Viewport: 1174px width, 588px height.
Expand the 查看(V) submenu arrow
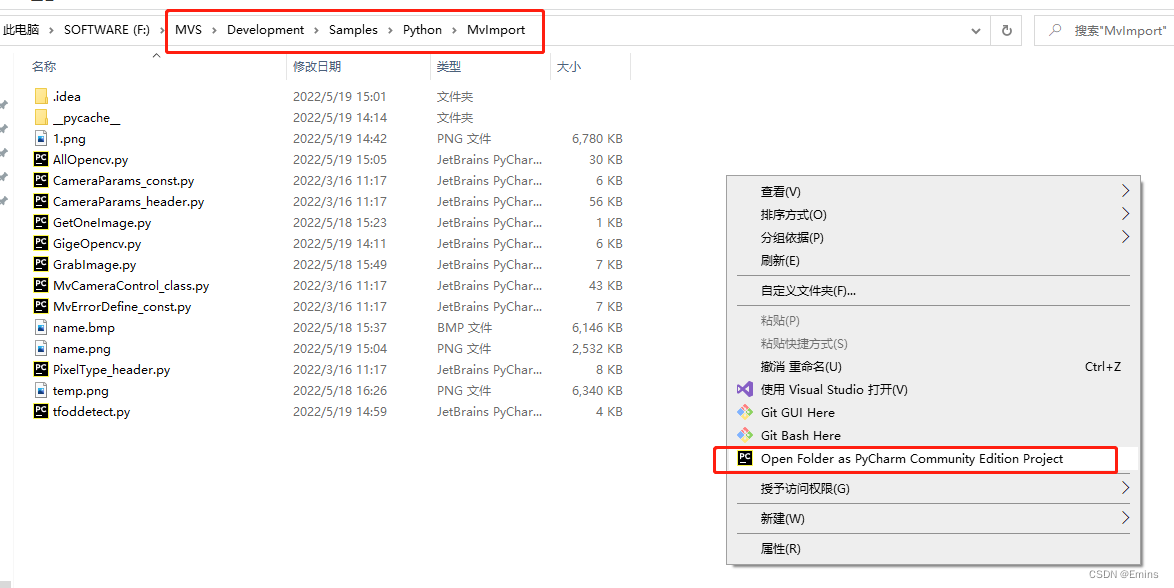pos(1125,191)
